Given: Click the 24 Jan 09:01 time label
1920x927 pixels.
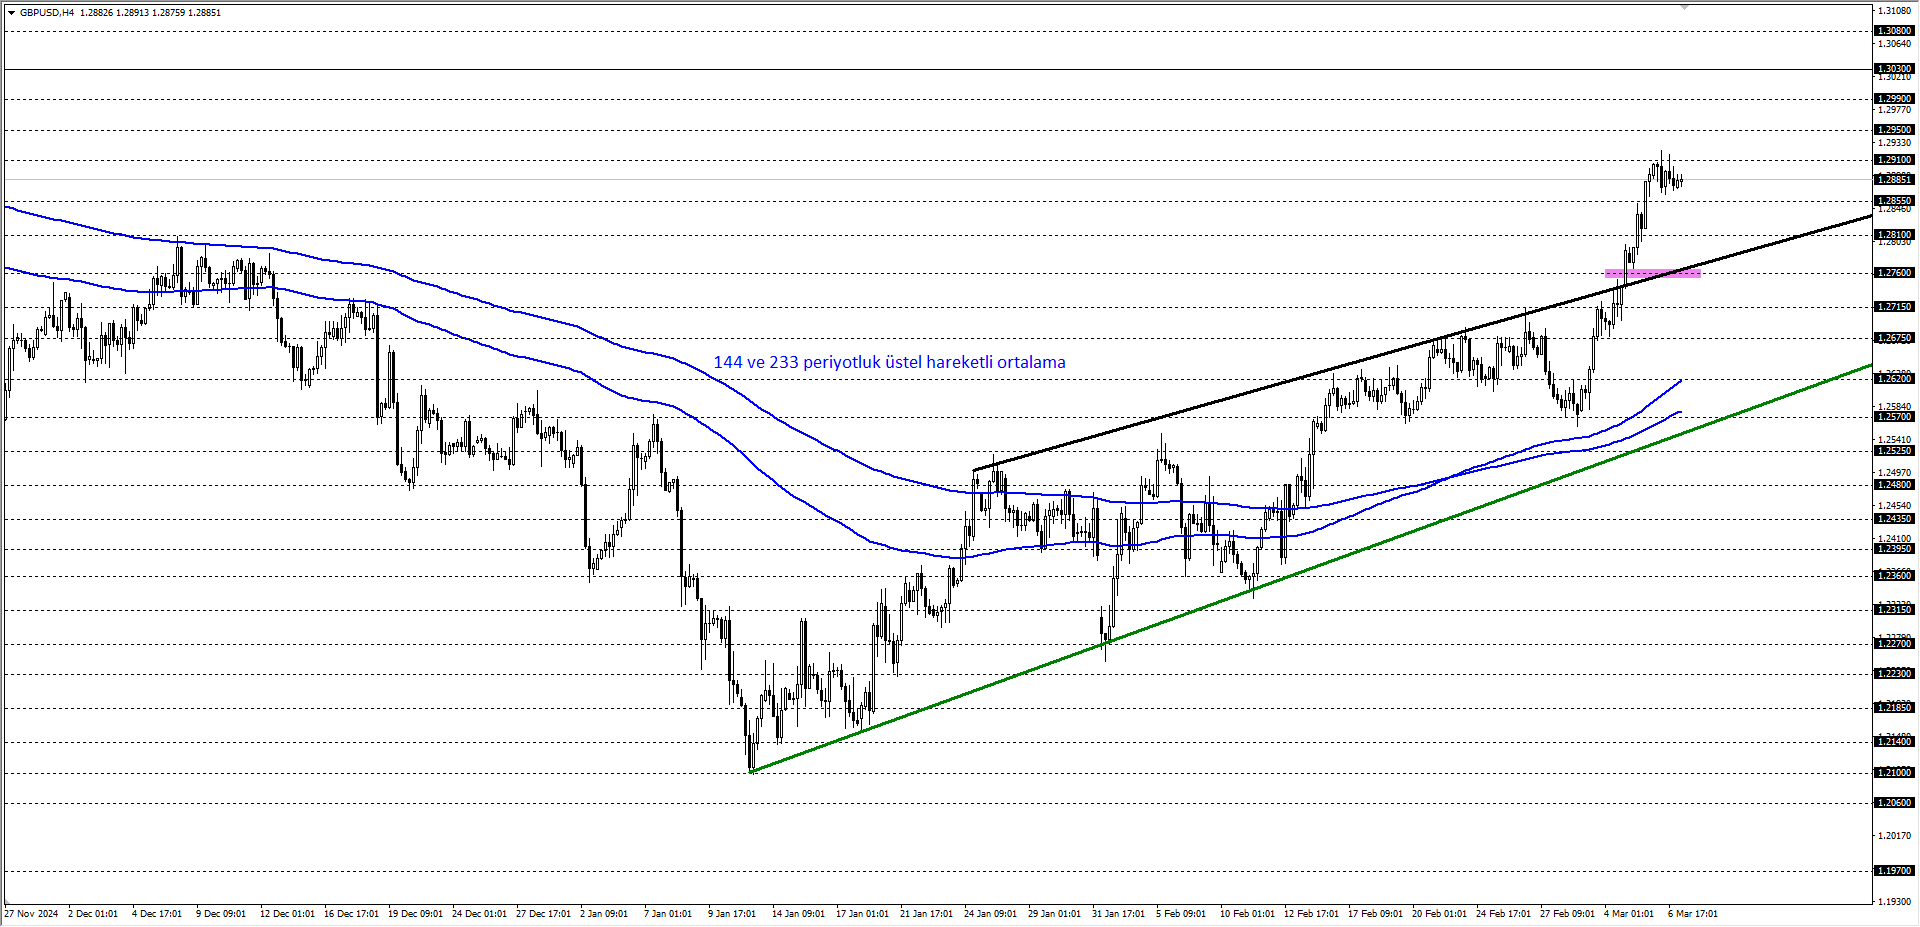Looking at the screenshot, I should pyautogui.click(x=990, y=914).
